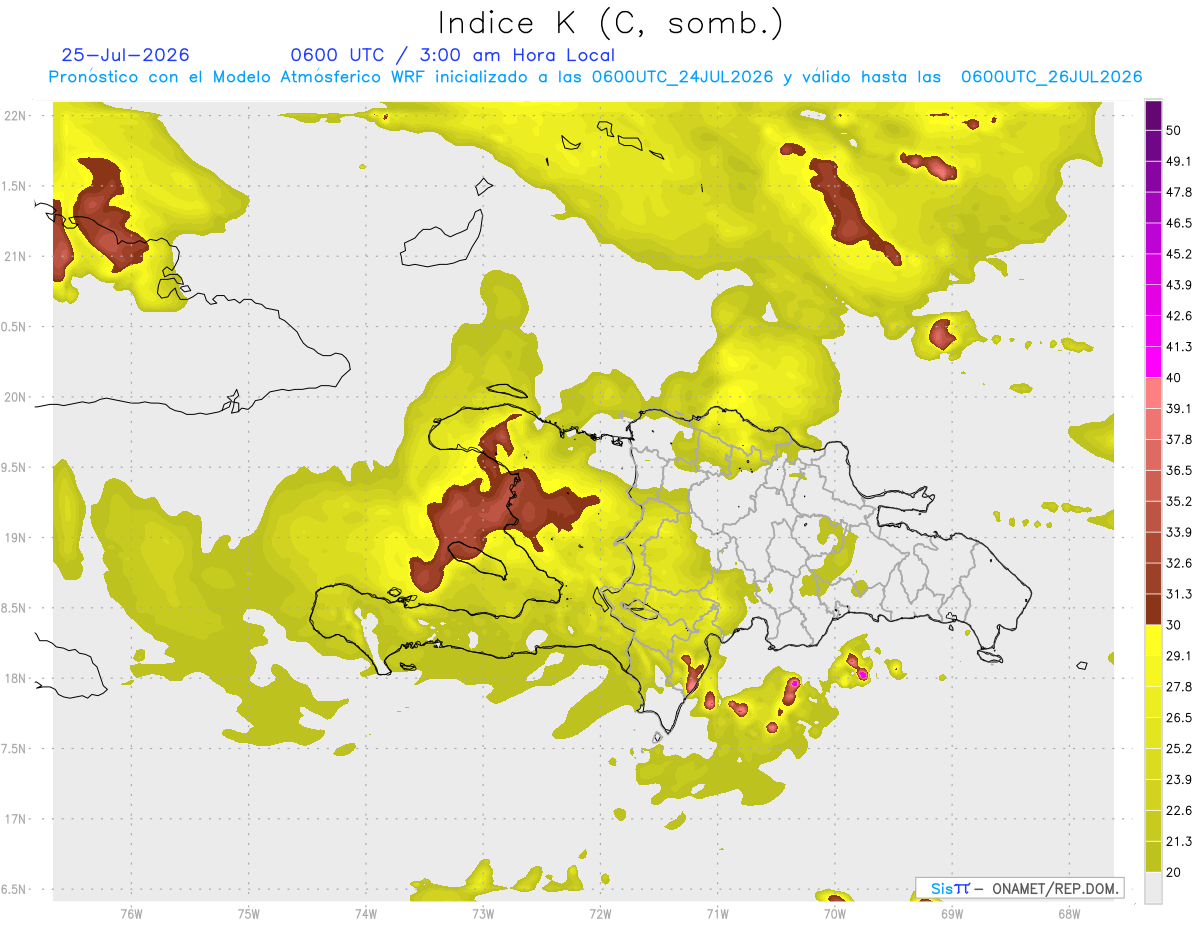Click the color bar value '49.1'
This screenshot has width=1200, height=927.
pos(1179,161)
